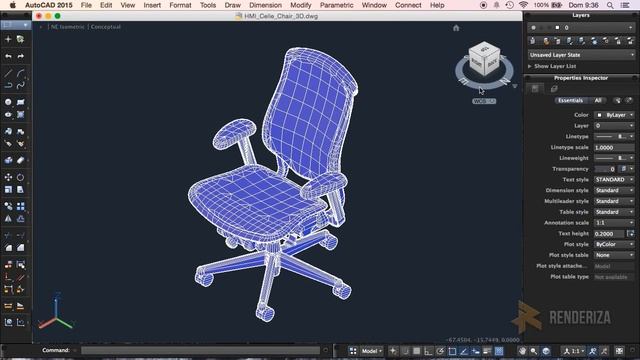The width and height of the screenshot is (640, 360).
Task: Toggle Grid display in the status bar
Action: tap(417, 351)
